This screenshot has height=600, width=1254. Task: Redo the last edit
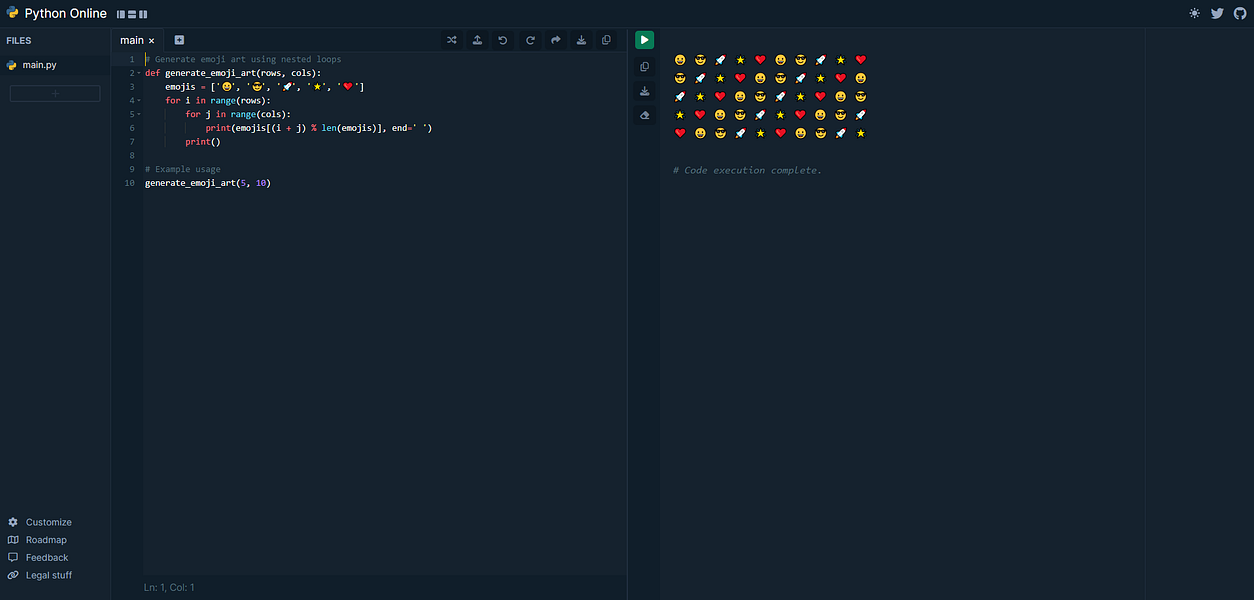tap(530, 40)
